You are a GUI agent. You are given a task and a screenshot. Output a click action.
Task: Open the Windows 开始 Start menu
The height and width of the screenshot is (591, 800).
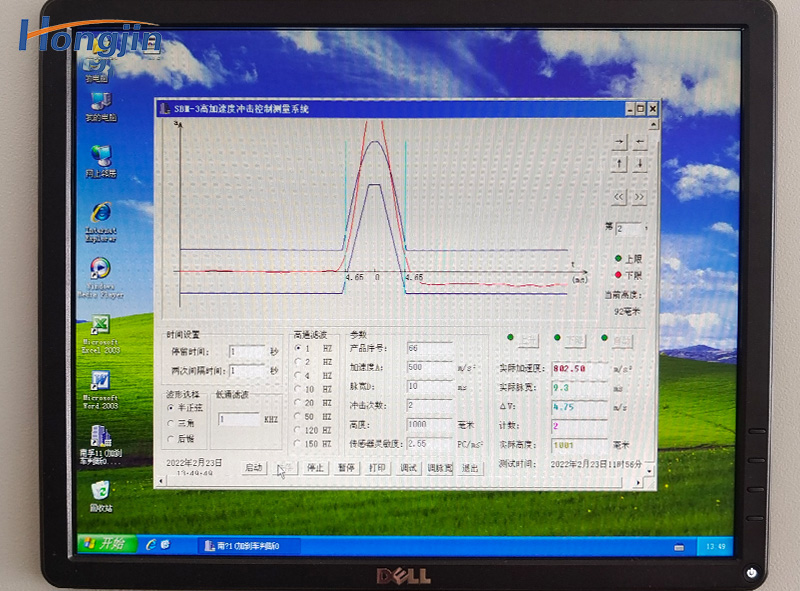pos(104,544)
